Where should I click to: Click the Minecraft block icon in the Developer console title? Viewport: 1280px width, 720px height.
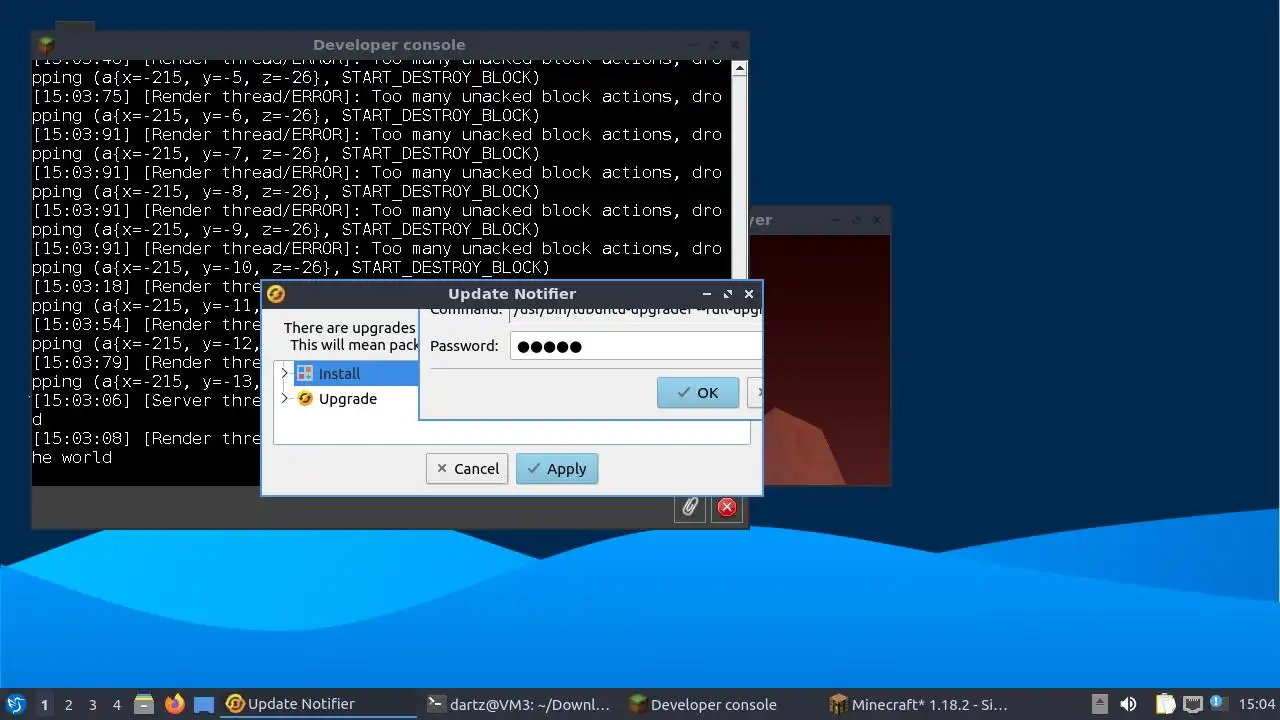pyautogui.click(x=46, y=45)
